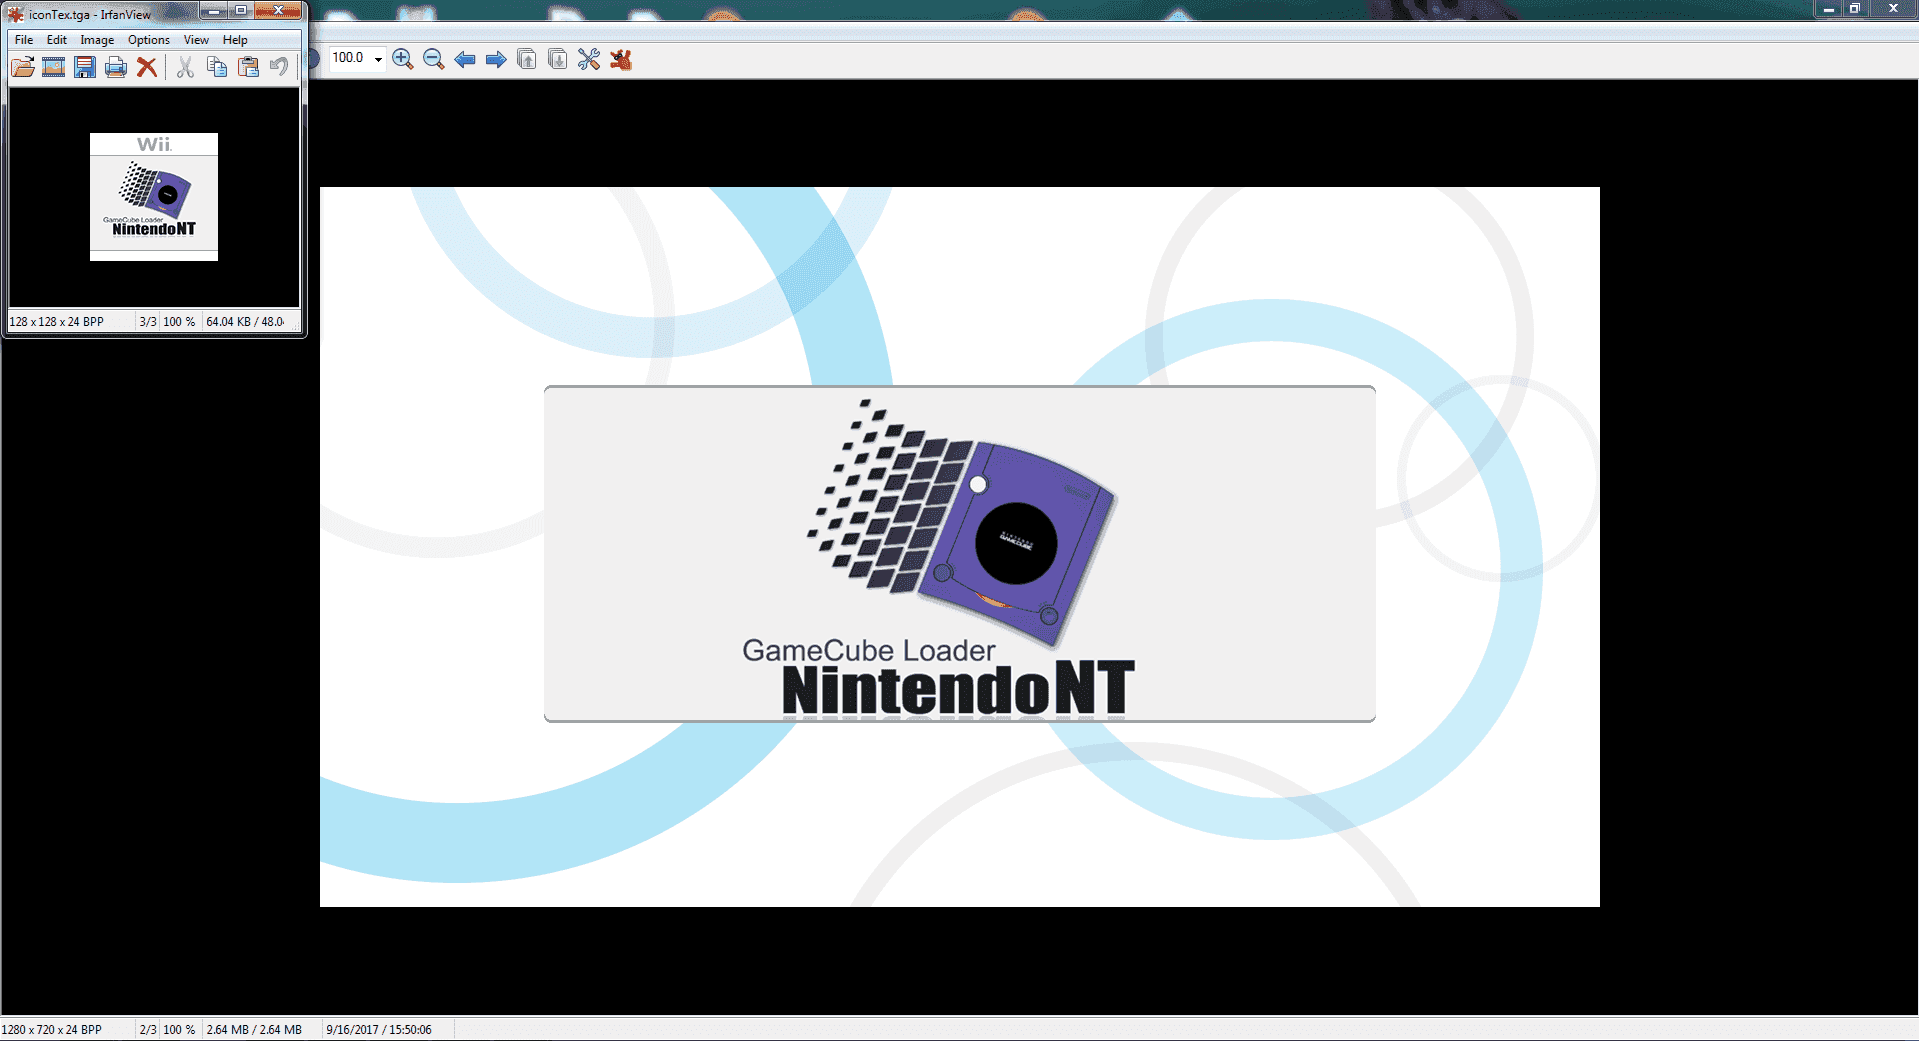Zoom out using the magnifier minus icon
This screenshot has width=1919, height=1041.
pos(434,59)
